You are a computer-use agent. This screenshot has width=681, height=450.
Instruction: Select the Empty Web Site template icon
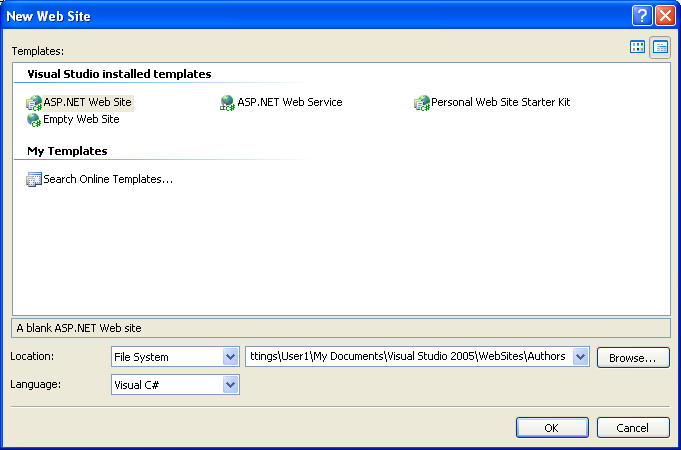coord(34,119)
